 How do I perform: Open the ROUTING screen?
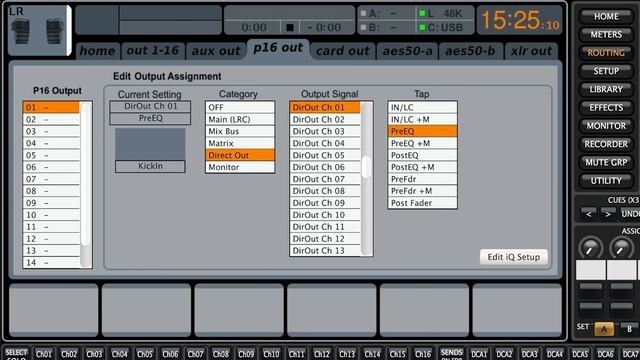tap(606, 53)
